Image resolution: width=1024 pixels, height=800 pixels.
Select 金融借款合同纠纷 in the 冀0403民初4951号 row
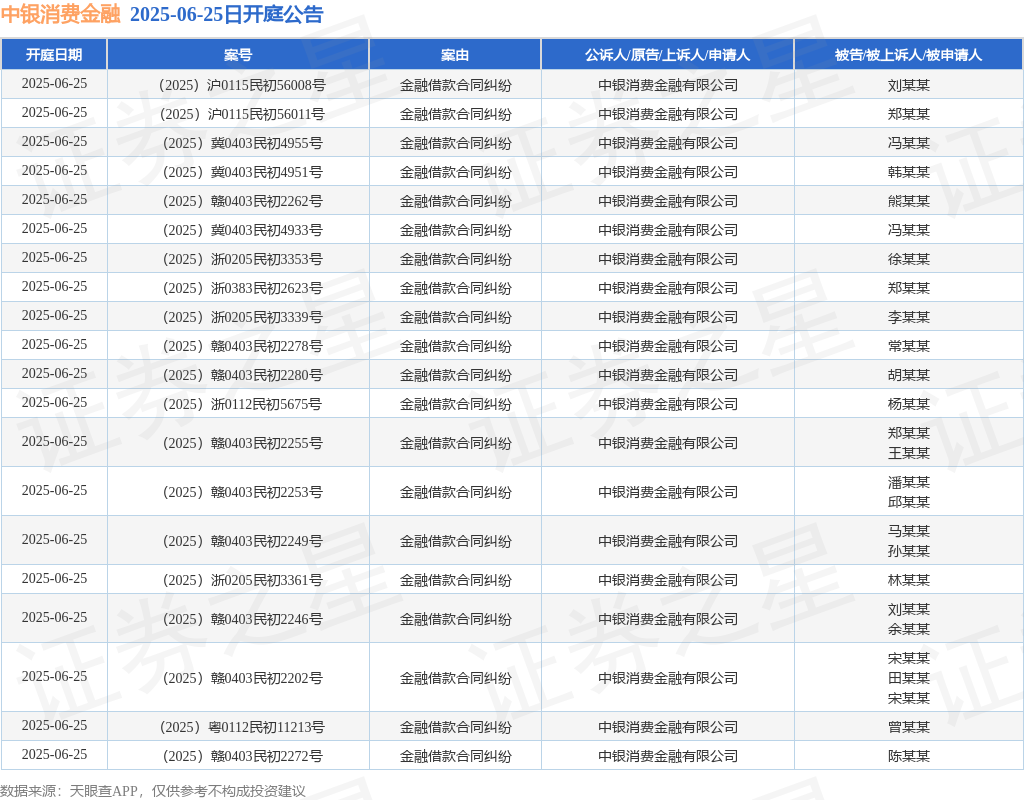tap(455, 172)
